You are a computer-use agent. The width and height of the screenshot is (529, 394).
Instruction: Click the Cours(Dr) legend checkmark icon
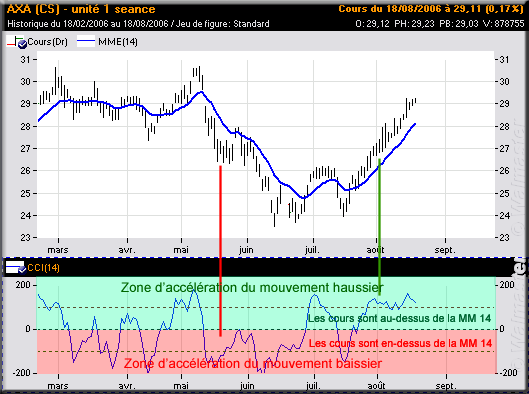point(22,45)
